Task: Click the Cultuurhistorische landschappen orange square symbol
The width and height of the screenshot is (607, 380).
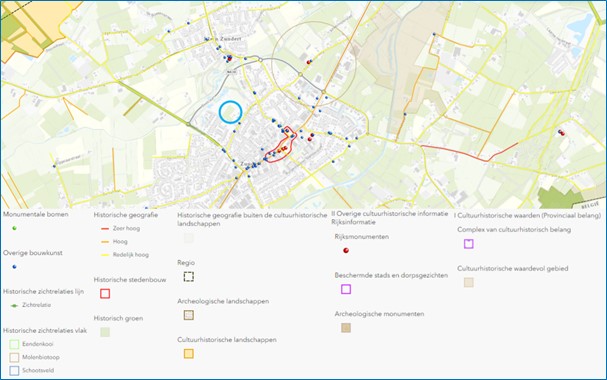Action: (x=189, y=354)
